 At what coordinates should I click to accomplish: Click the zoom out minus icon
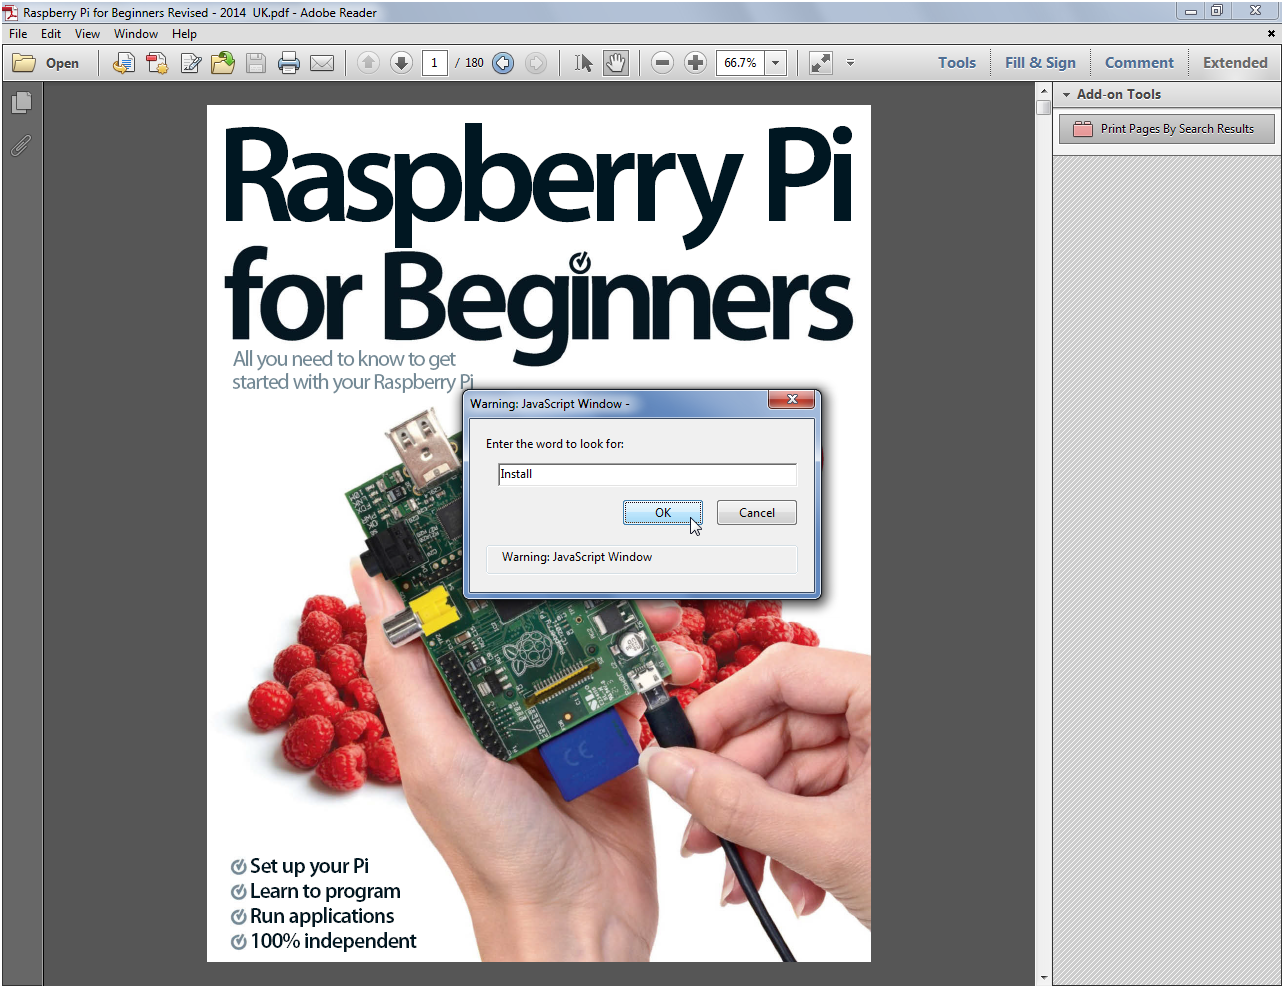click(662, 63)
